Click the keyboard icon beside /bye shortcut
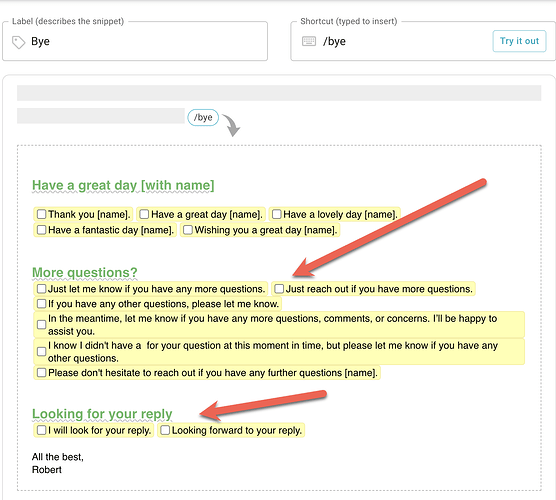Image resolution: width=556 pixels, height=500 pixels. pyautogui.click(x=308, y=41)
